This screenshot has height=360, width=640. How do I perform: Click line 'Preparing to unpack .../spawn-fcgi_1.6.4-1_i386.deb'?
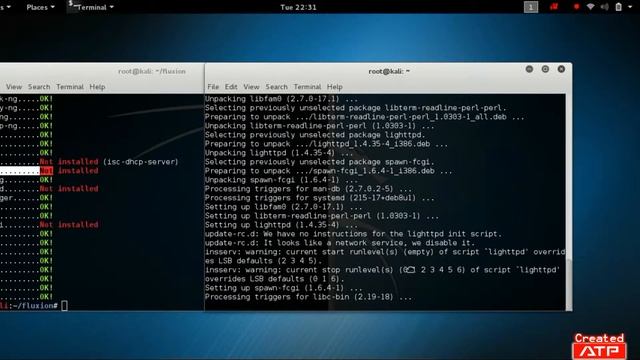coord(329,171)
